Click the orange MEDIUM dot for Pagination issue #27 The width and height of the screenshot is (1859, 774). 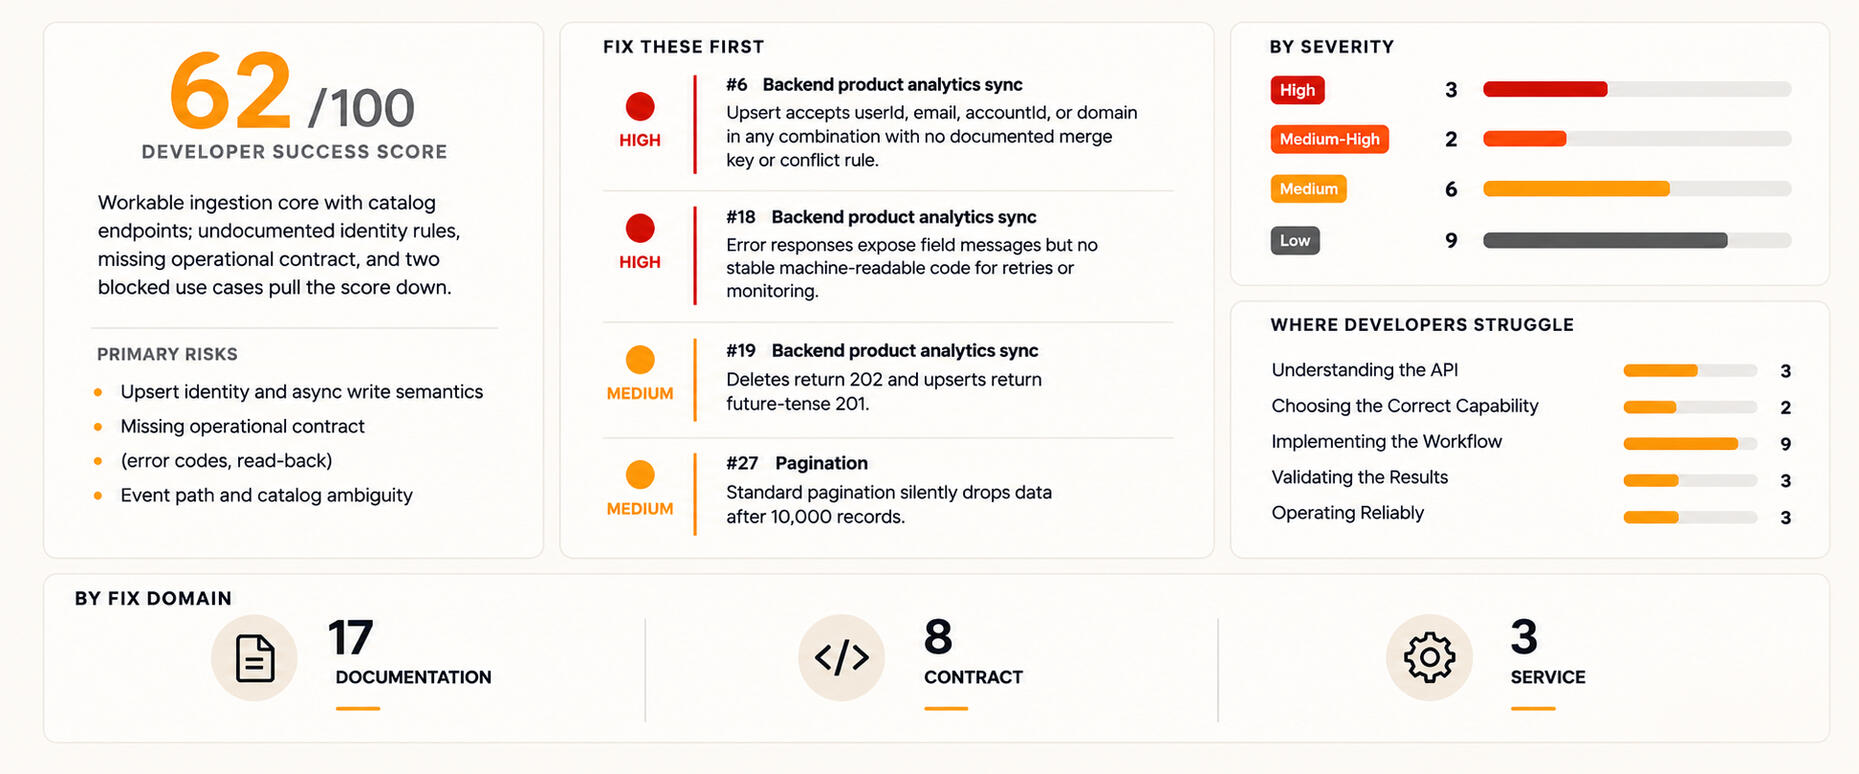pyautogui.click(x=640, y=475)
